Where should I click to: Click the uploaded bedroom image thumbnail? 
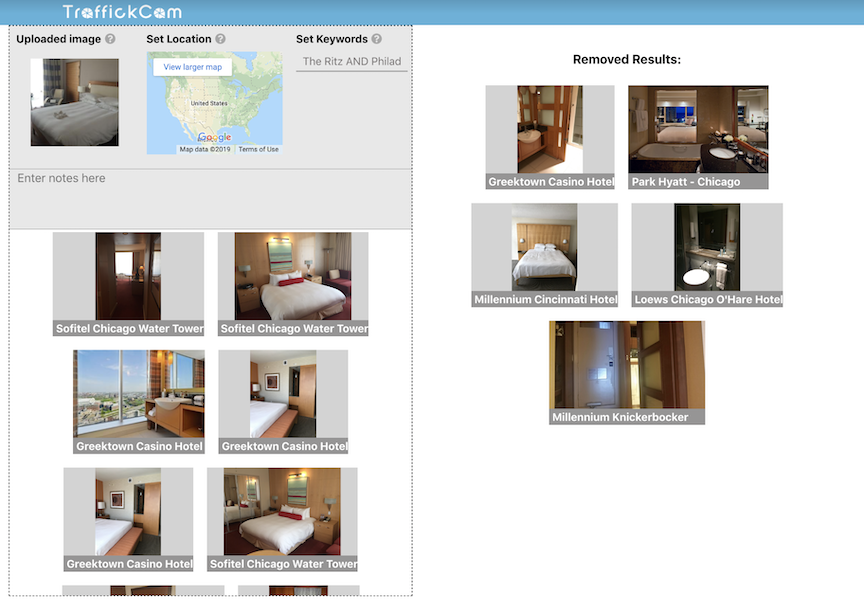pyautogui.click(x=74, y=102)
